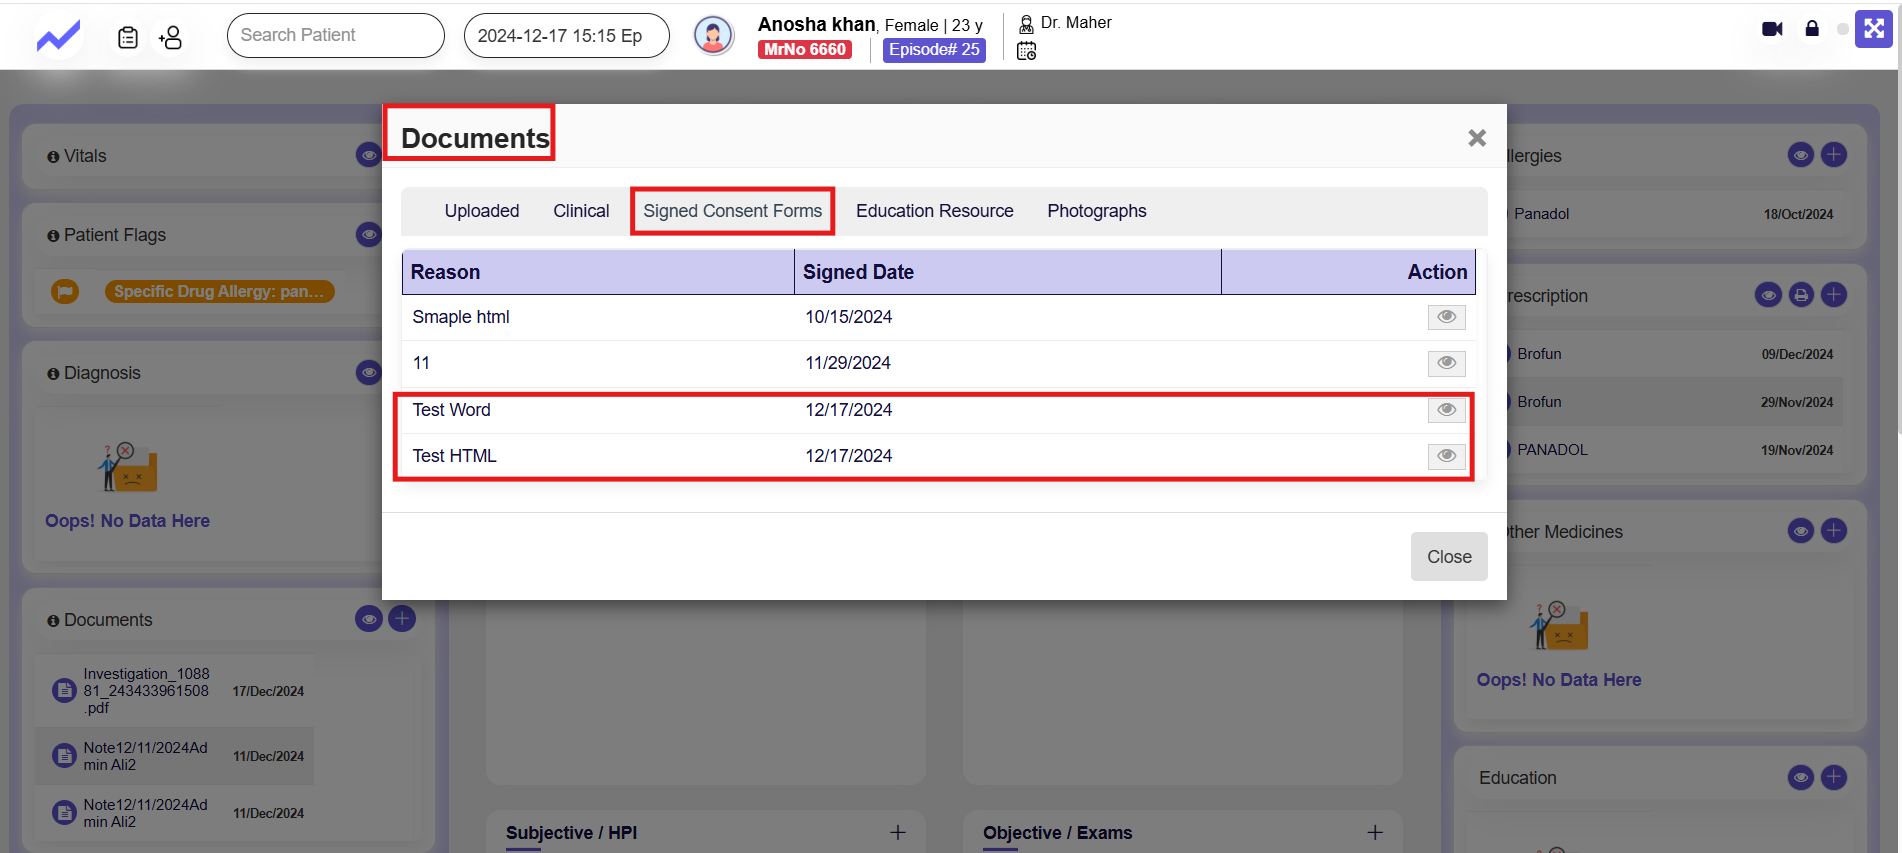Image resolution: width=1902 pixels, height=853 pixels.
Task: Click the Specific Drug Allergy flag badge
Action: pyautogui.click(x=219, y=291)
